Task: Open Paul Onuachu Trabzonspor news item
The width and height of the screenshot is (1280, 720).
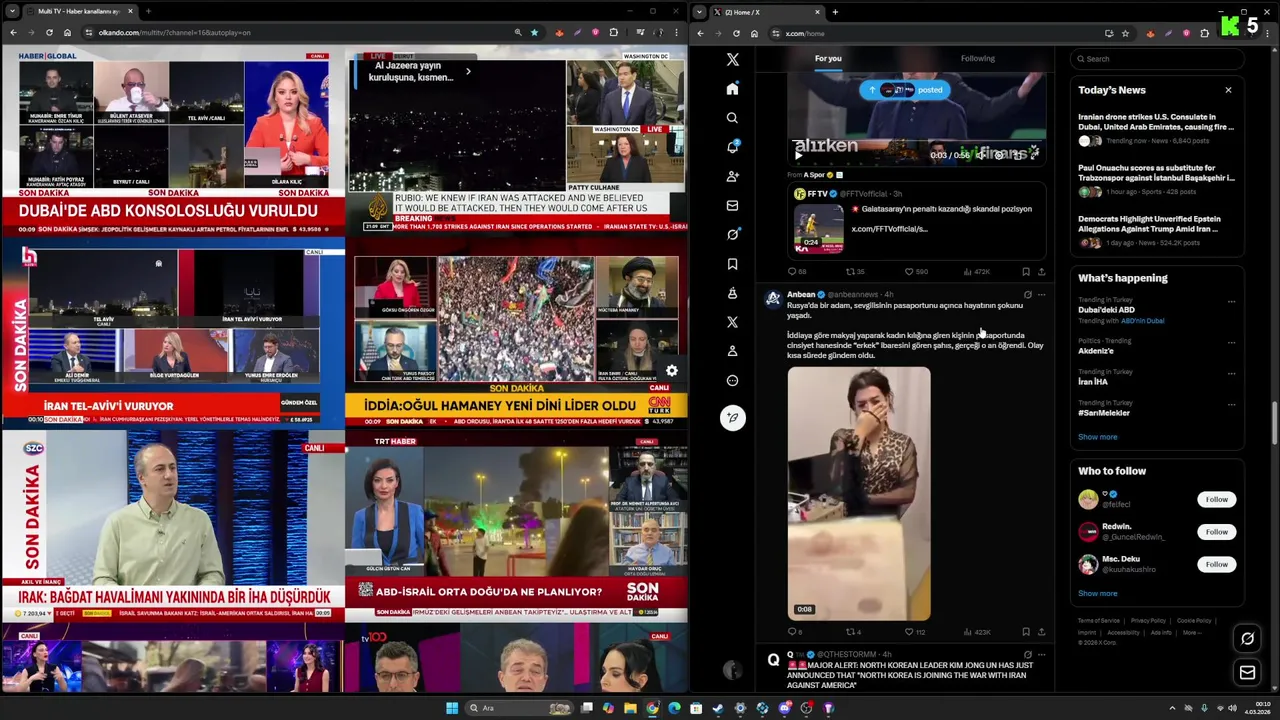Action: 1157,179
